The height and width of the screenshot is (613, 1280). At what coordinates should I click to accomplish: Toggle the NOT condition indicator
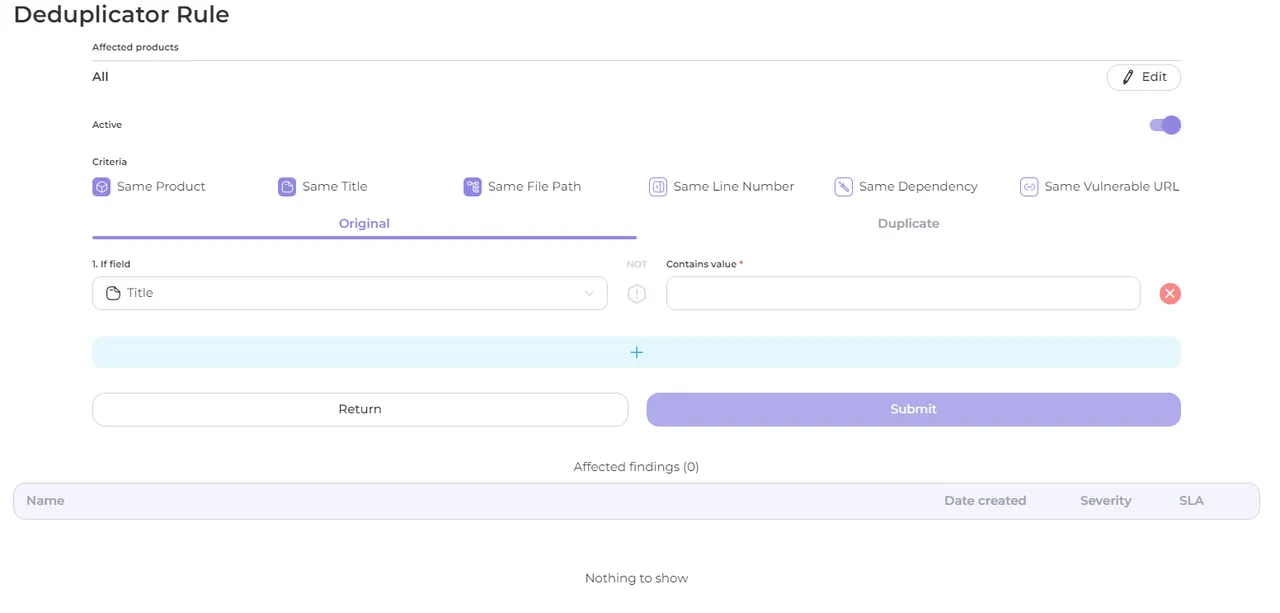[637, 293]
